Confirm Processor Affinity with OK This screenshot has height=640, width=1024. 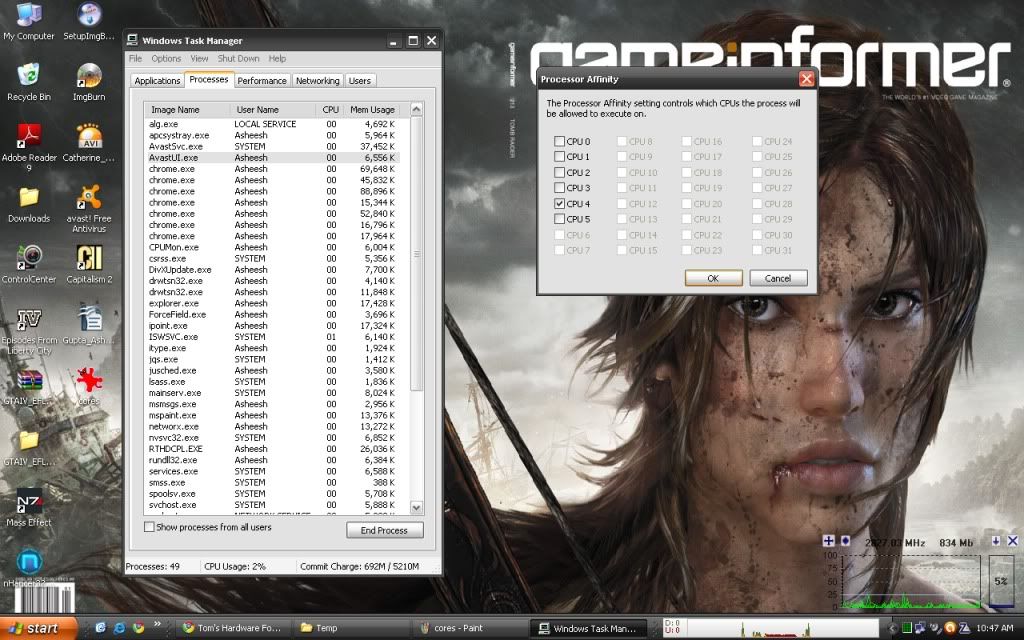(713, 278)
